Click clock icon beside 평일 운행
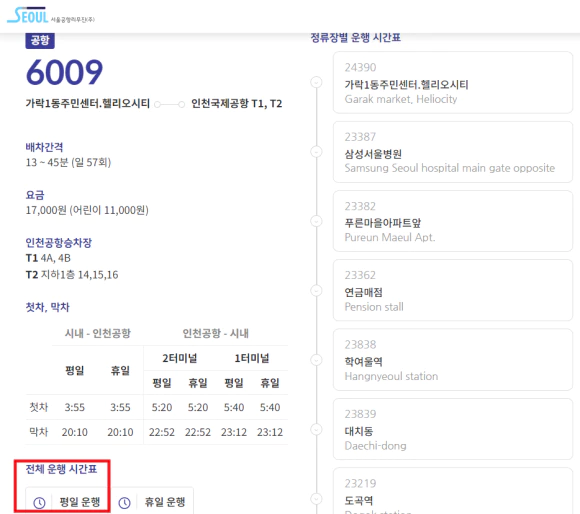 point(39,503)
